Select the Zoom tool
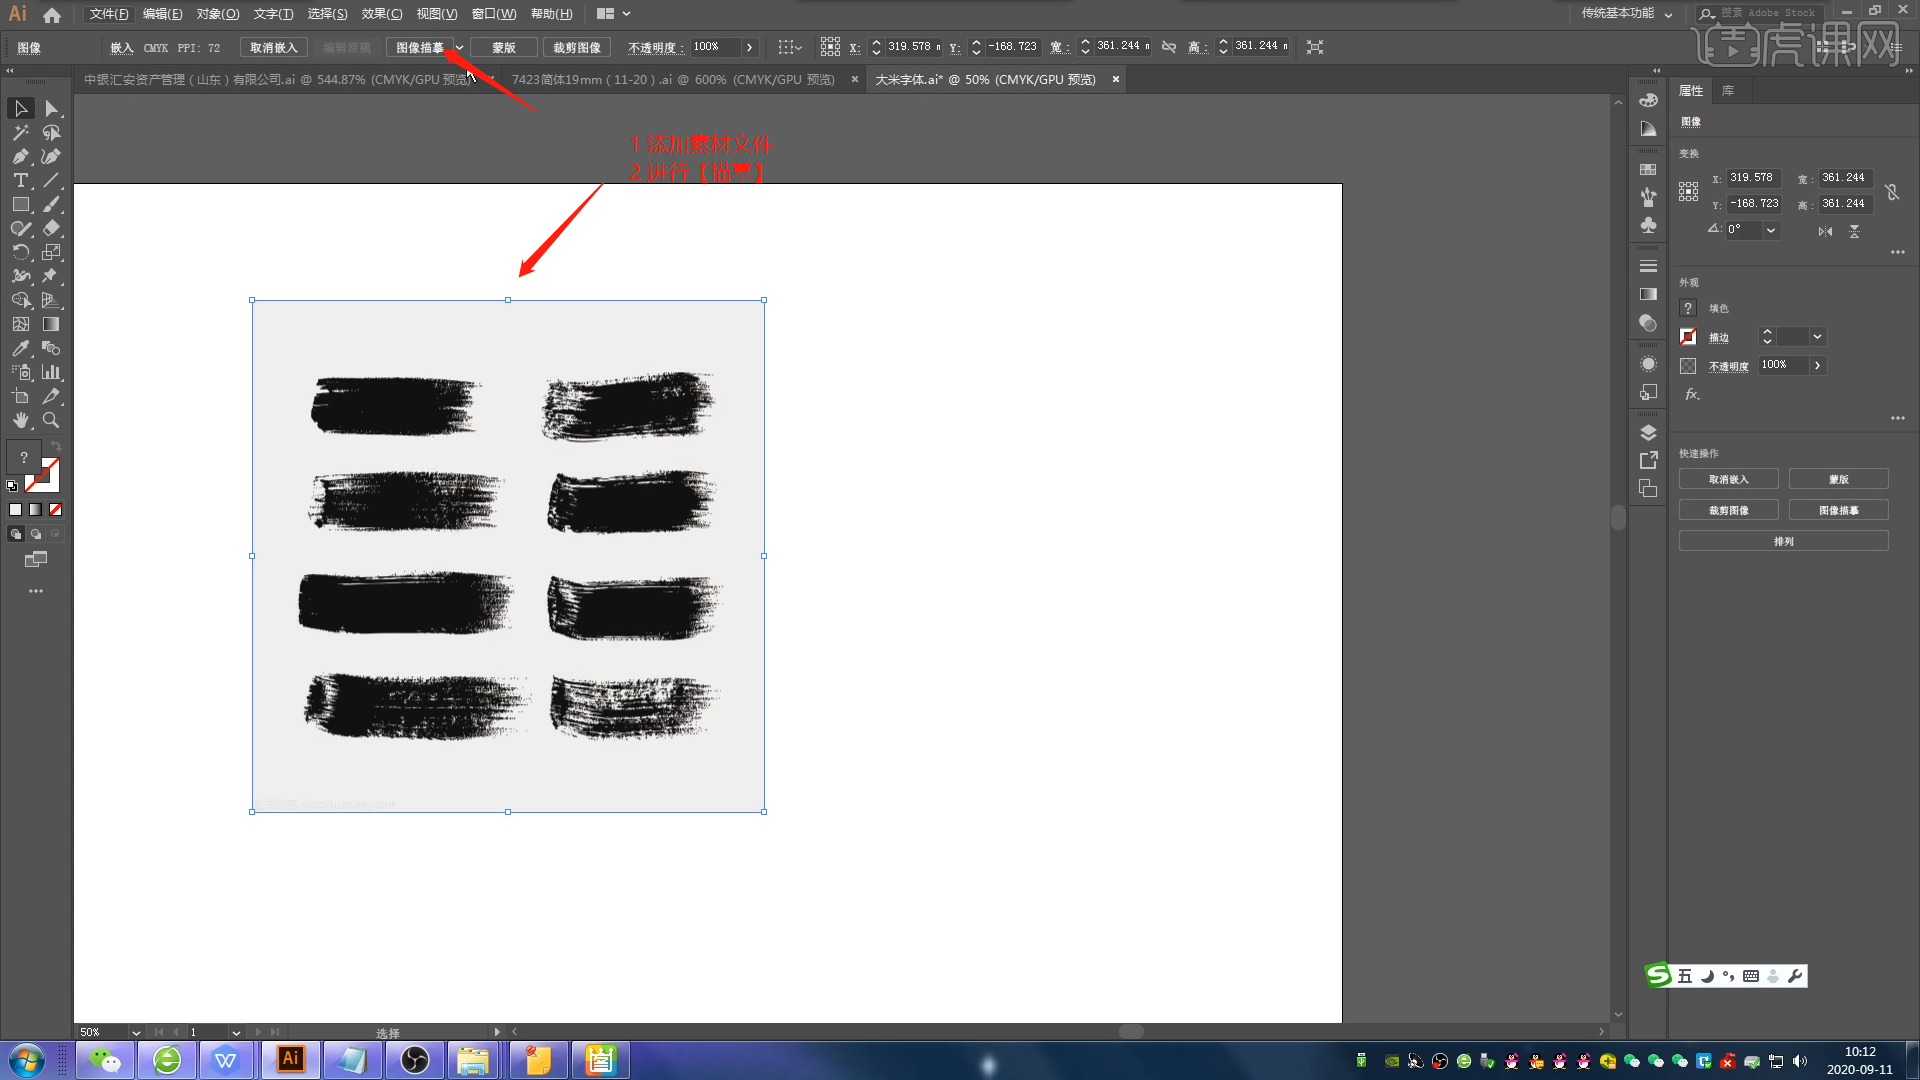The image size is (1920, 1080). (51, 420)
